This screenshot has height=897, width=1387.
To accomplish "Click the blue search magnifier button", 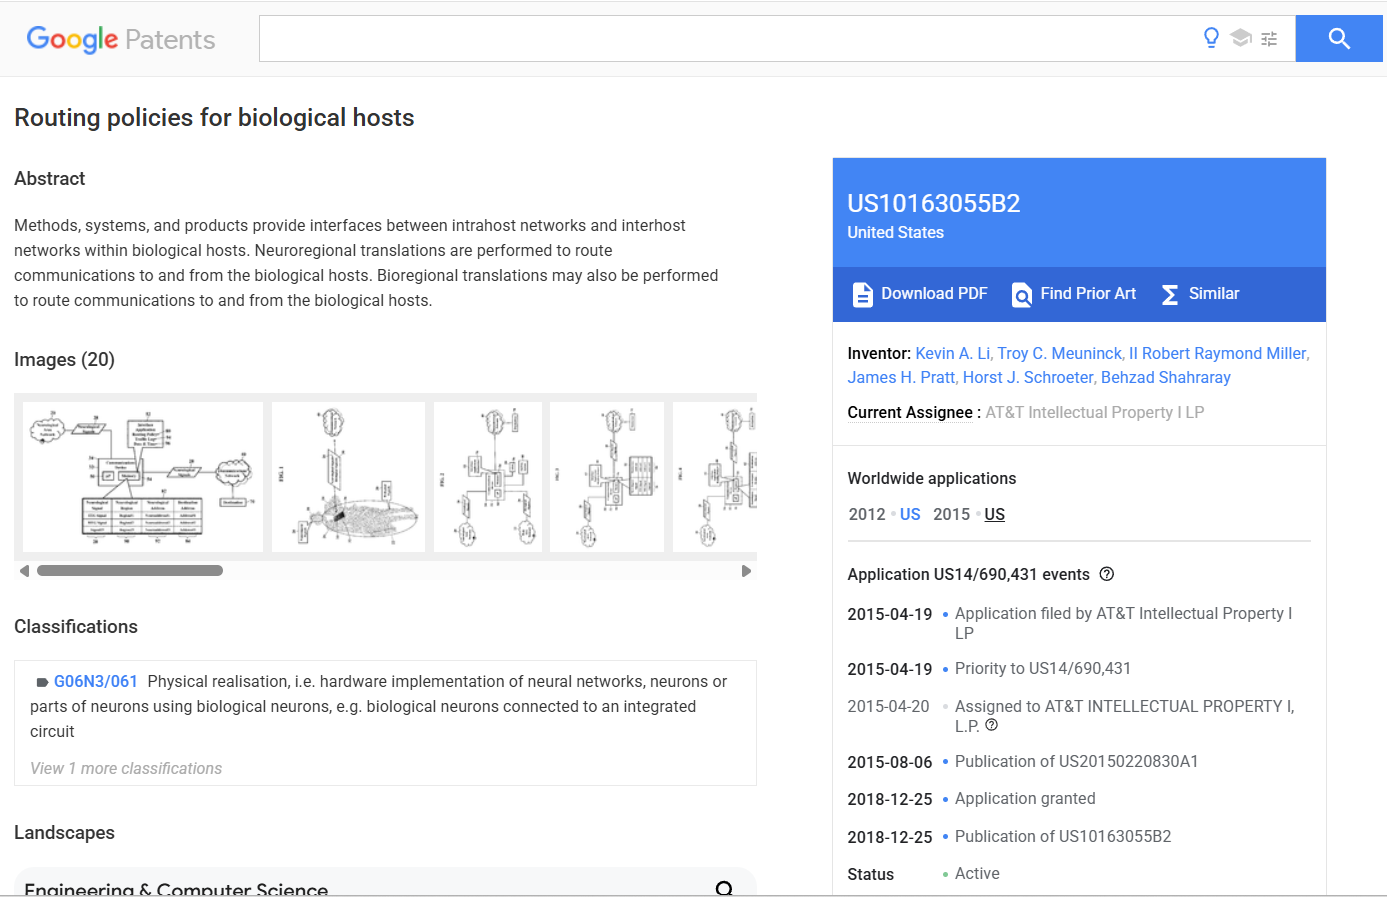I will (1339, 39).
